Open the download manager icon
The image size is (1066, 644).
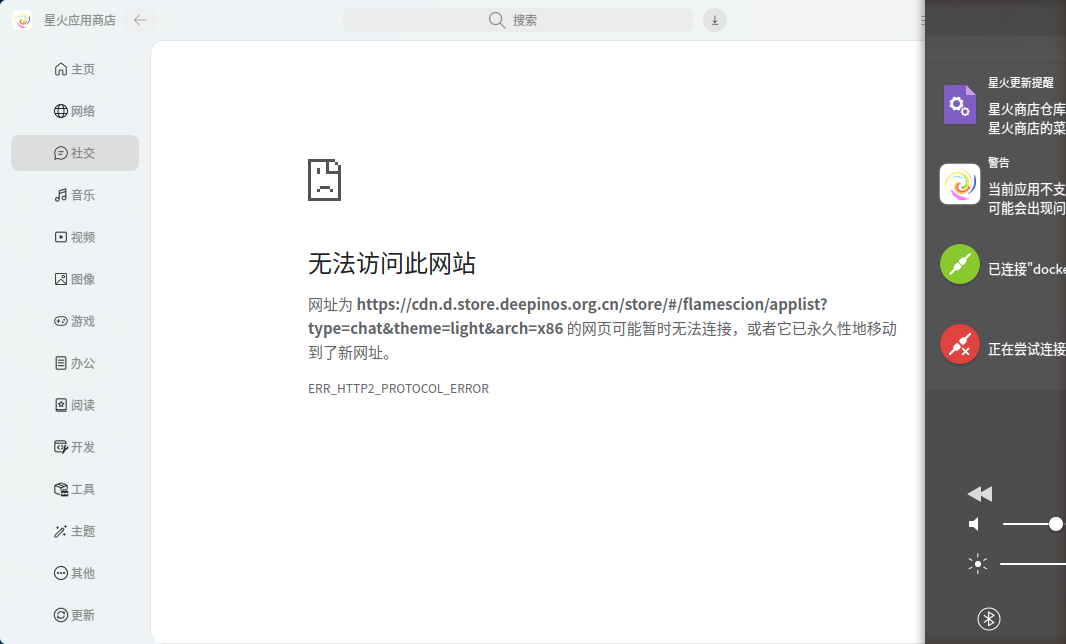715,20
